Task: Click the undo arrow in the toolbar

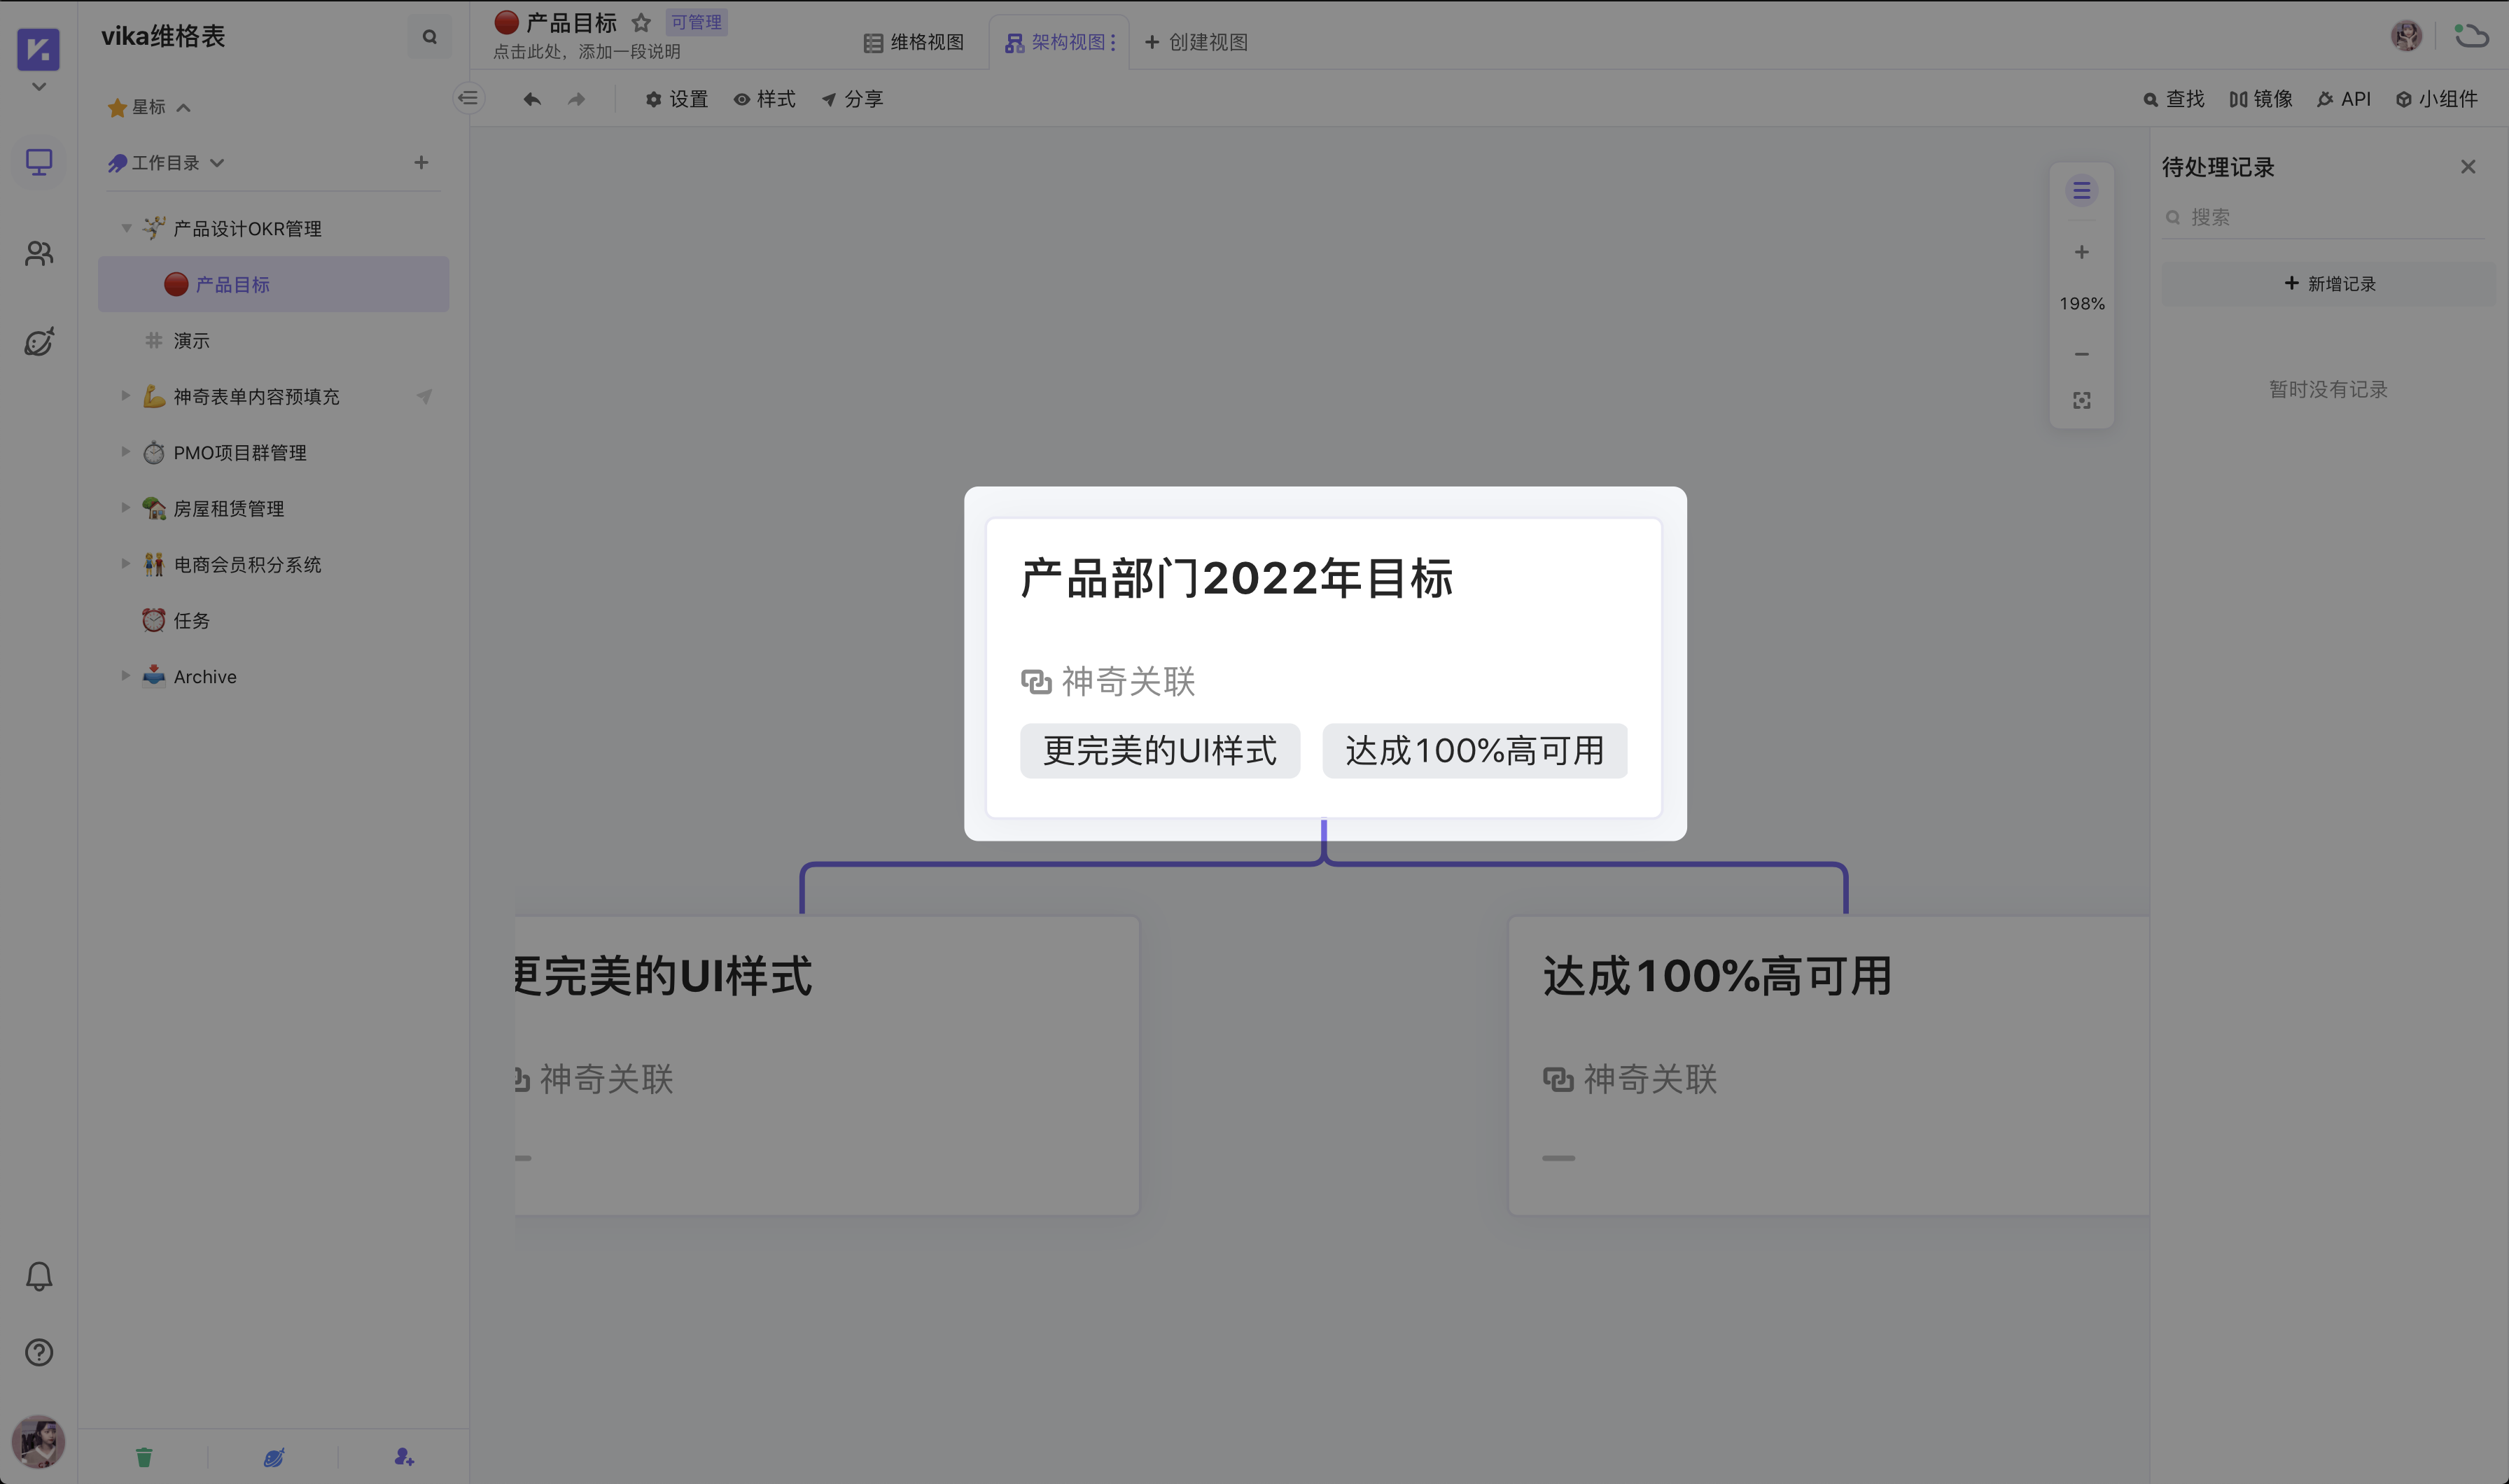Action: tap(532, 99)
